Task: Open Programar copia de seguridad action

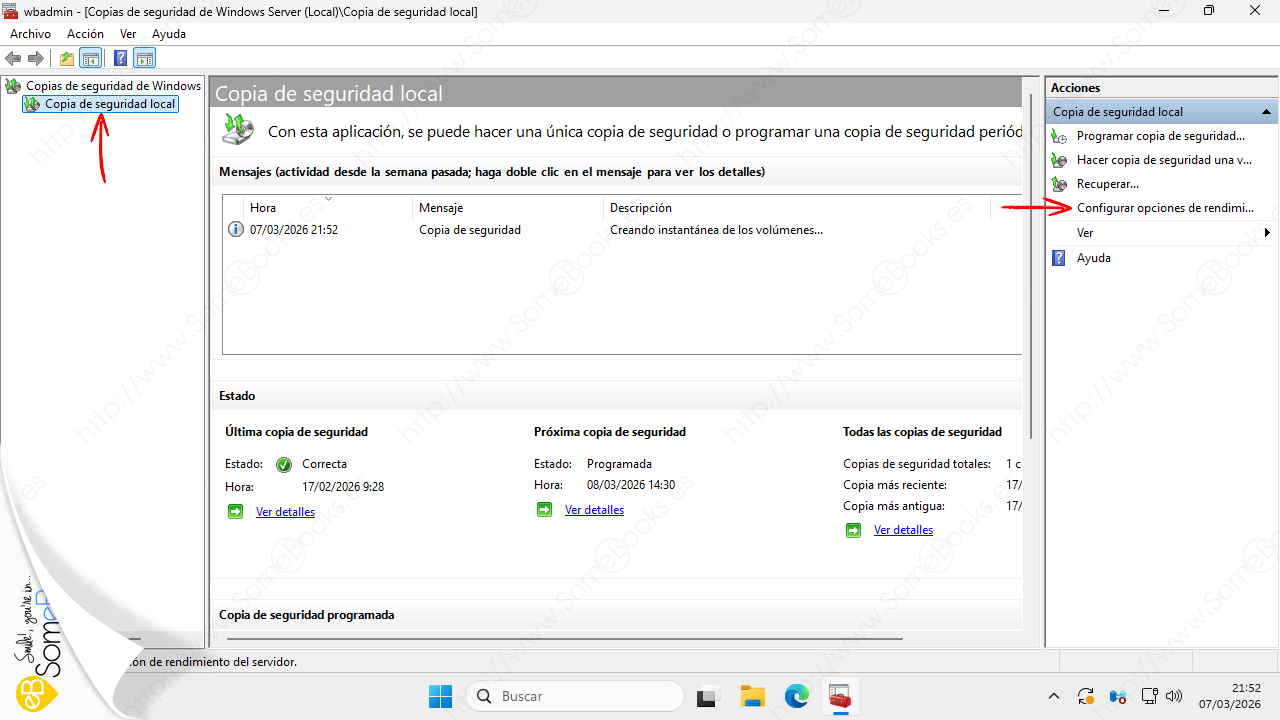Action: 1160,136
